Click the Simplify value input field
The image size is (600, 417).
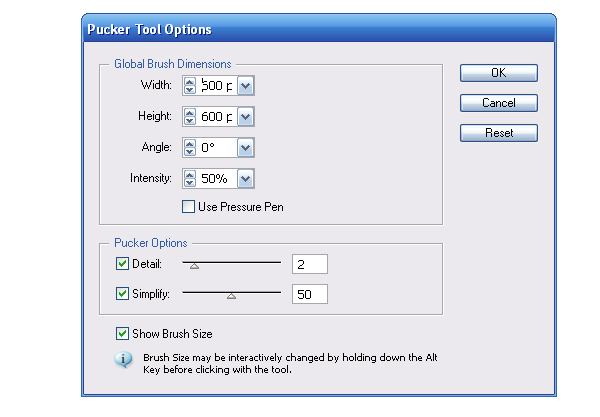coord(310,294)
